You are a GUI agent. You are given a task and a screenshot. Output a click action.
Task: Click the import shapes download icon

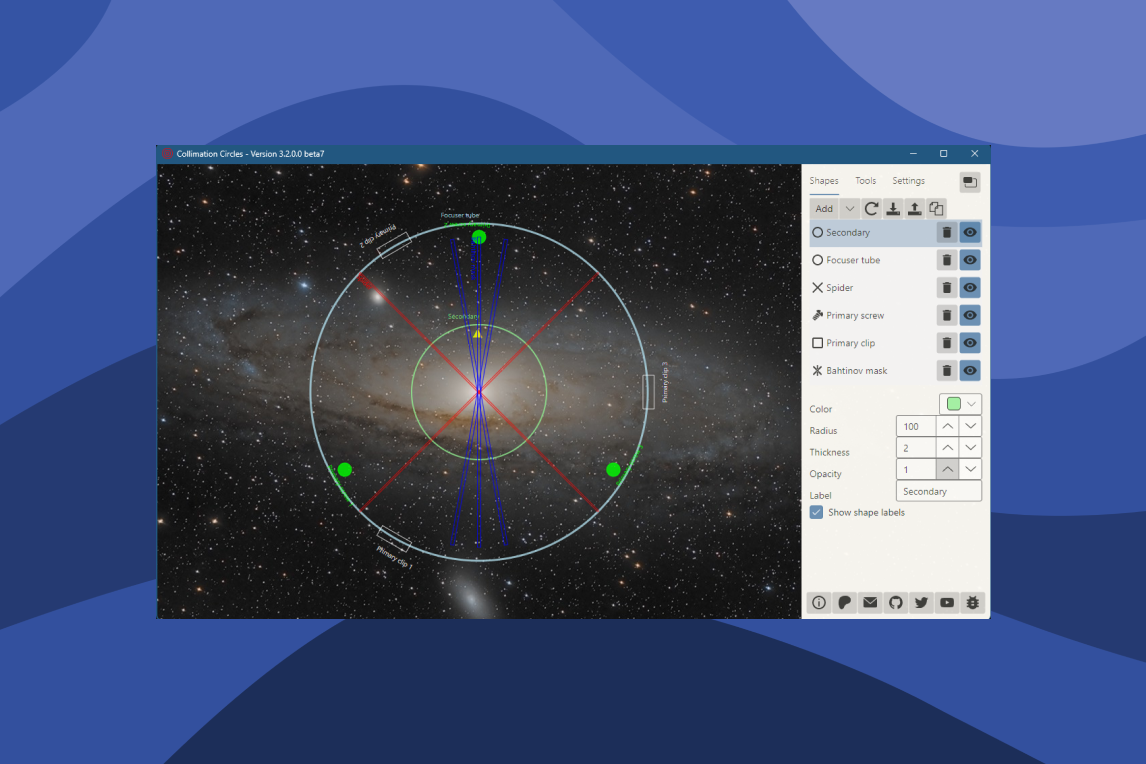[x=893, y=208]
